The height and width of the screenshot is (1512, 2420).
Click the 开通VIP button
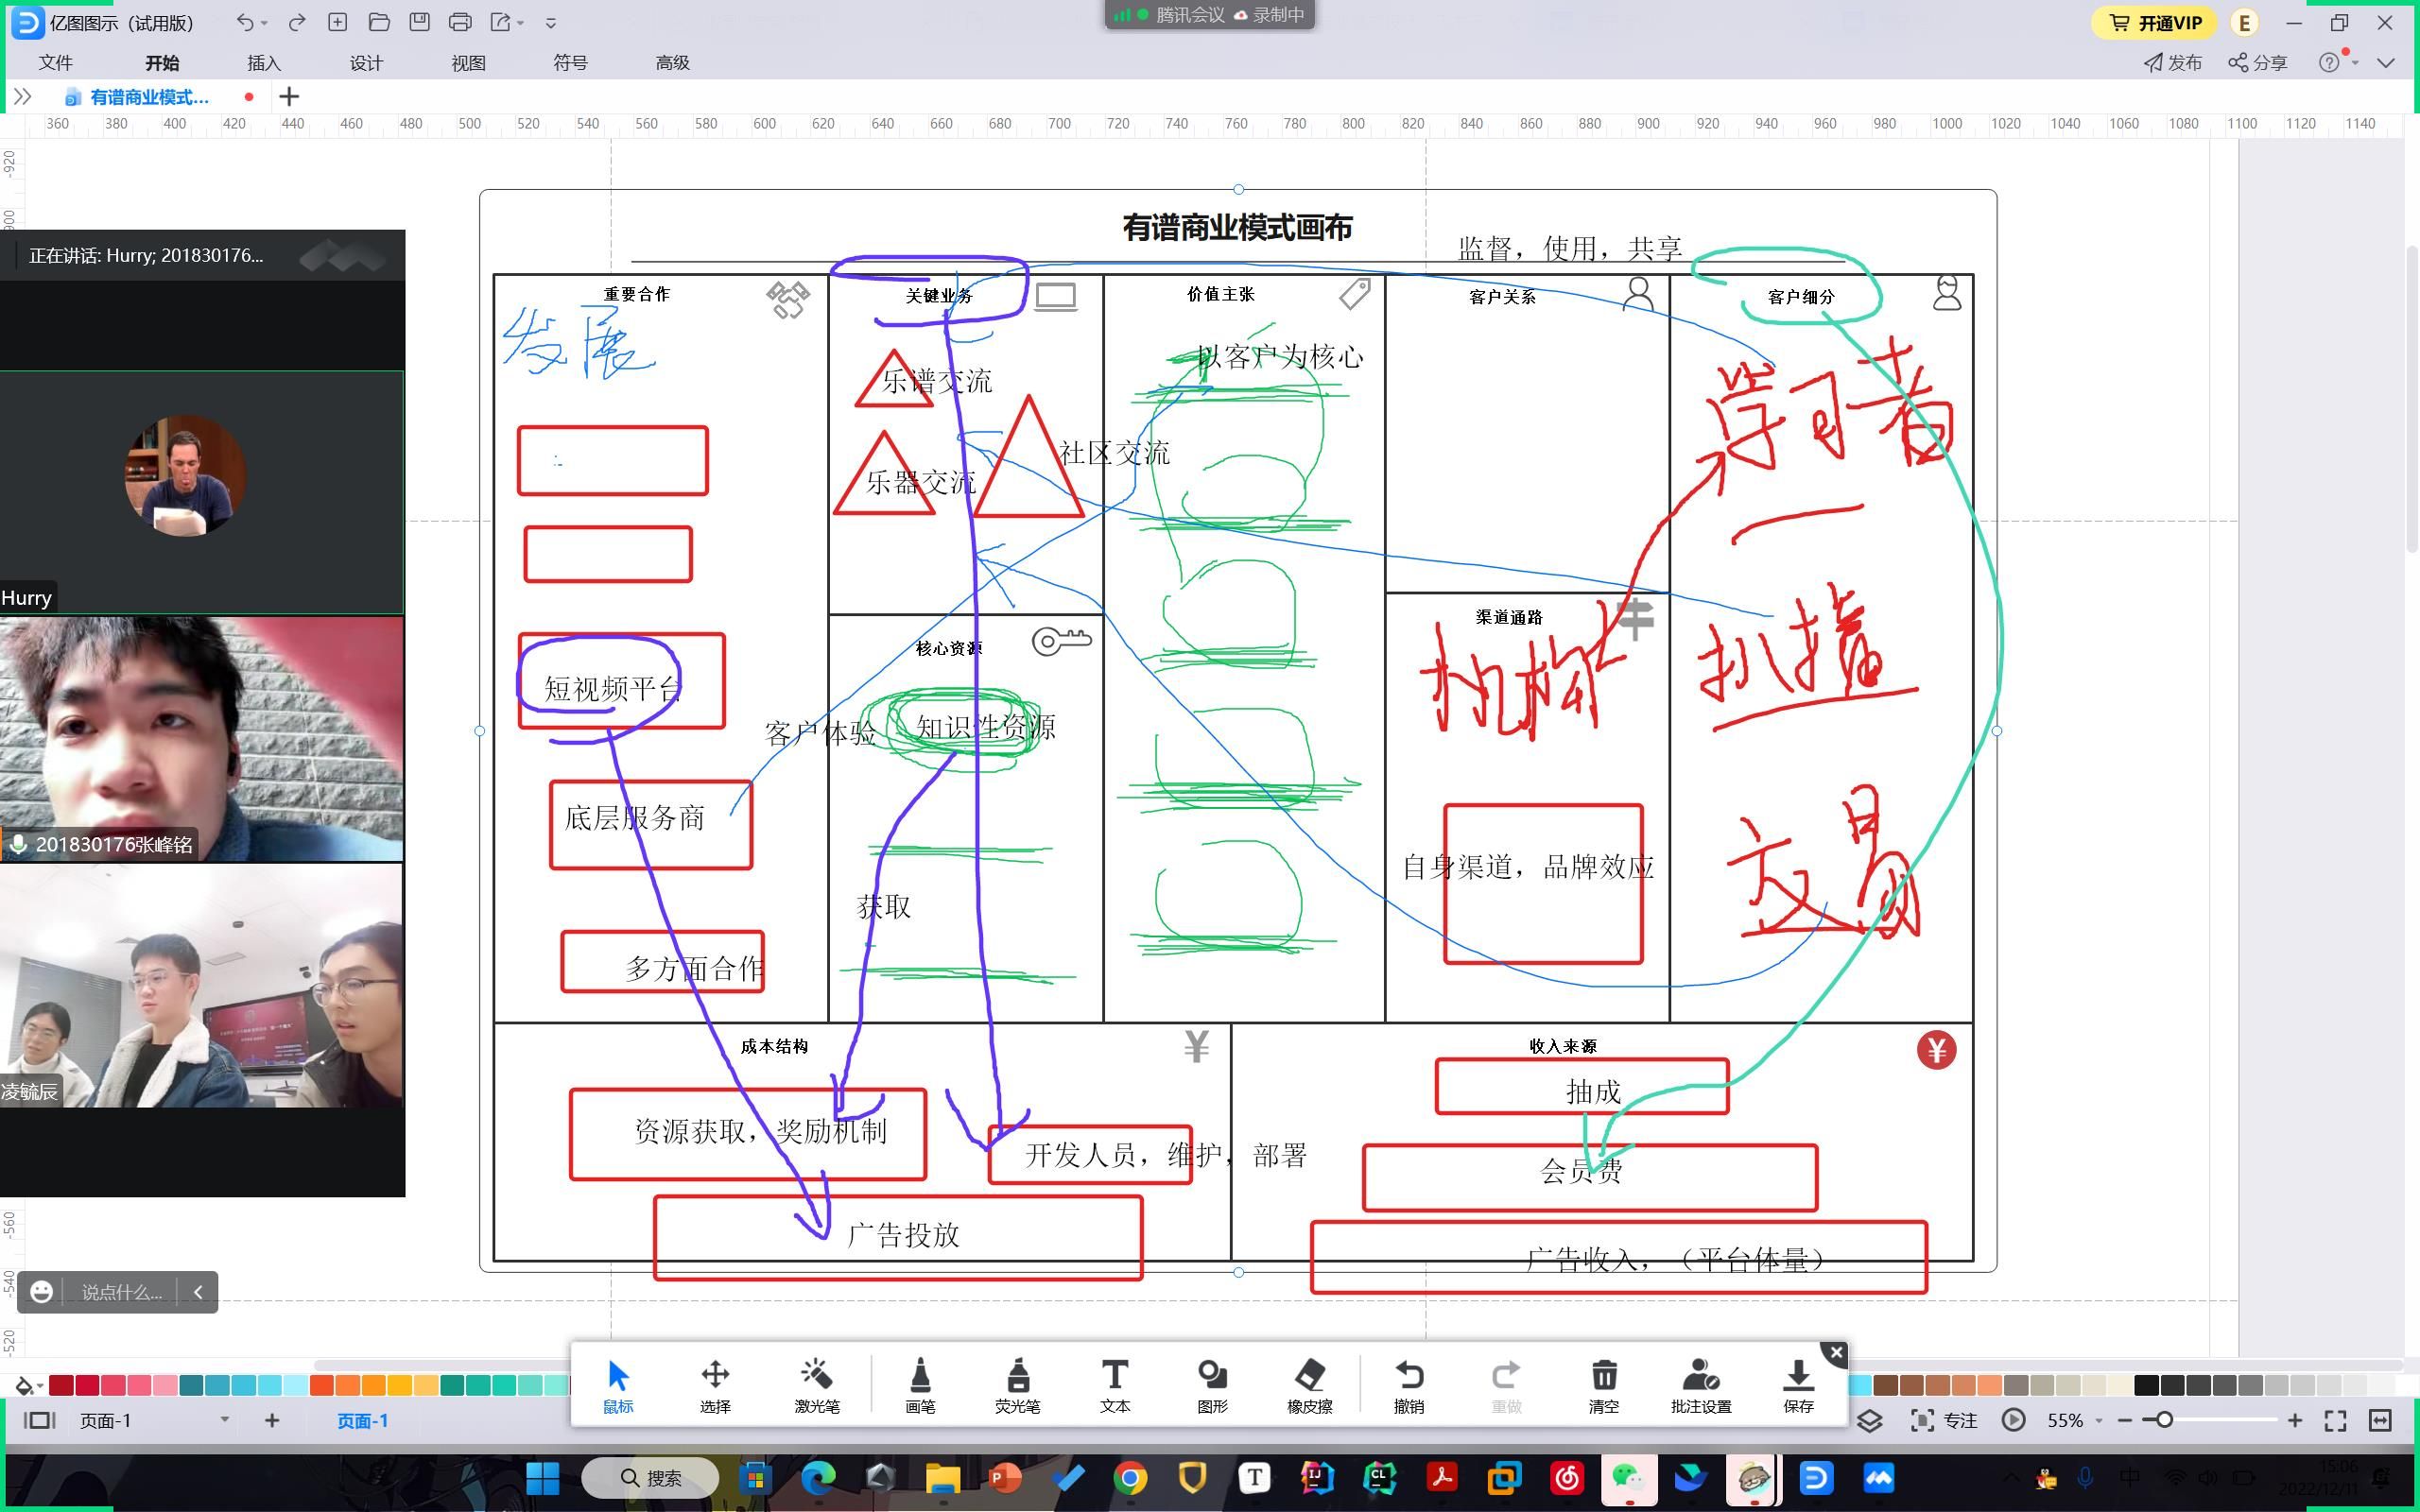pos(2155,22)
